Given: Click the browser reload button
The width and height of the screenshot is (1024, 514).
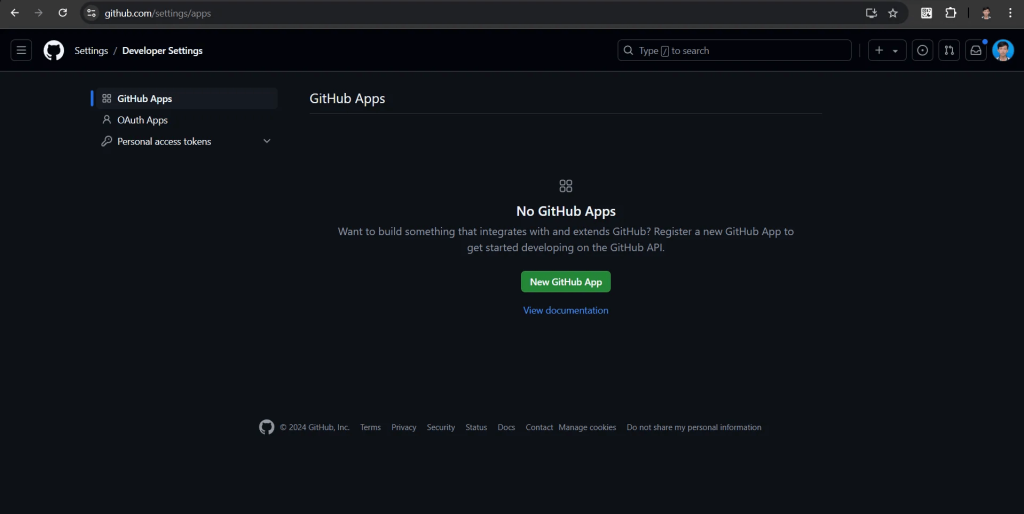Looking at the screenshot, I should point(63,13).
